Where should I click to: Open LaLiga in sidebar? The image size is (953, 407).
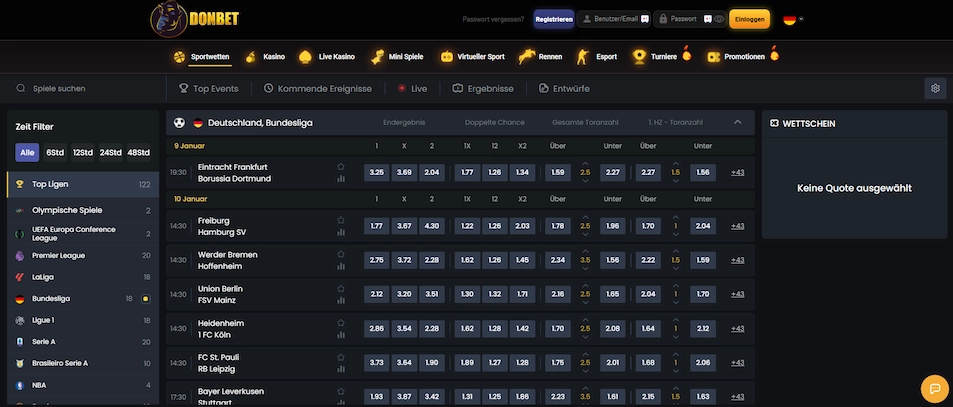(x=83, y=277)
